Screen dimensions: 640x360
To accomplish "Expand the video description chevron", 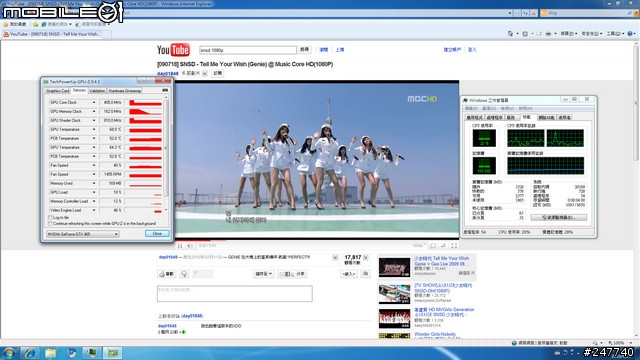I will click(335, 258).
